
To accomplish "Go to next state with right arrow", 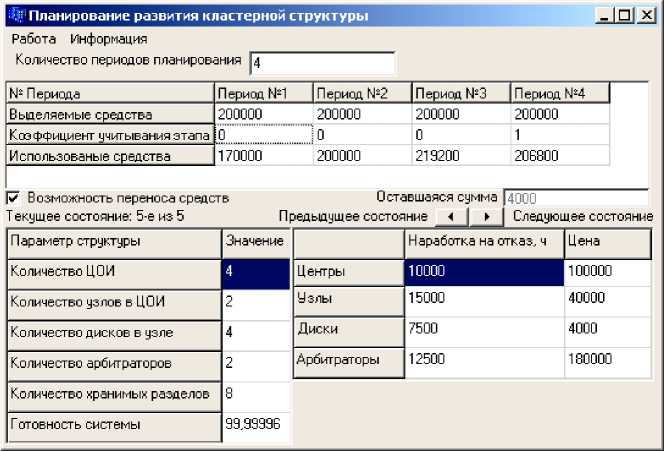I will point(486,217).
